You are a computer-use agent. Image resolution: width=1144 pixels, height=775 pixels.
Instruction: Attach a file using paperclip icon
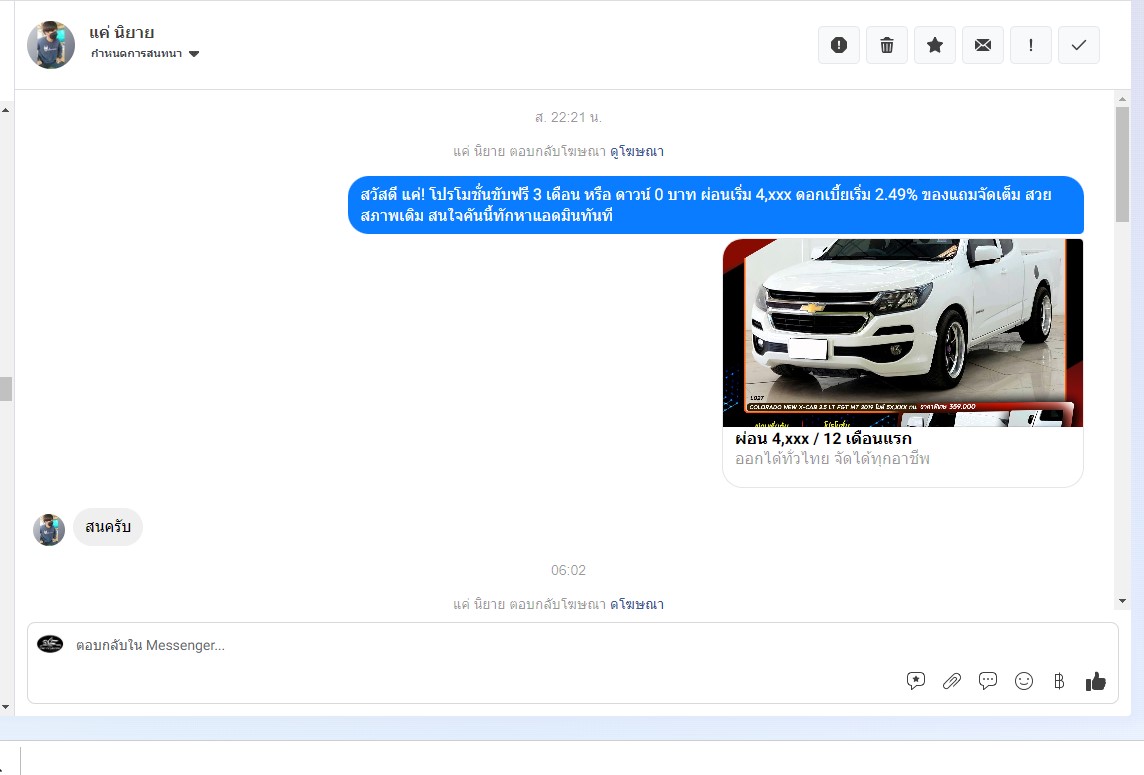(951, 681)
